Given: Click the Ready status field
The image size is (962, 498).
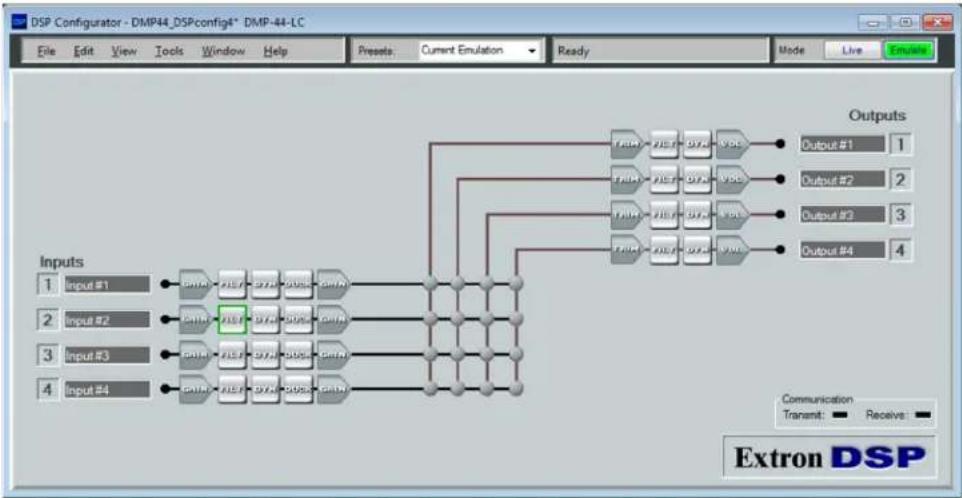Looking at the screenshot, I should (660, 51).
